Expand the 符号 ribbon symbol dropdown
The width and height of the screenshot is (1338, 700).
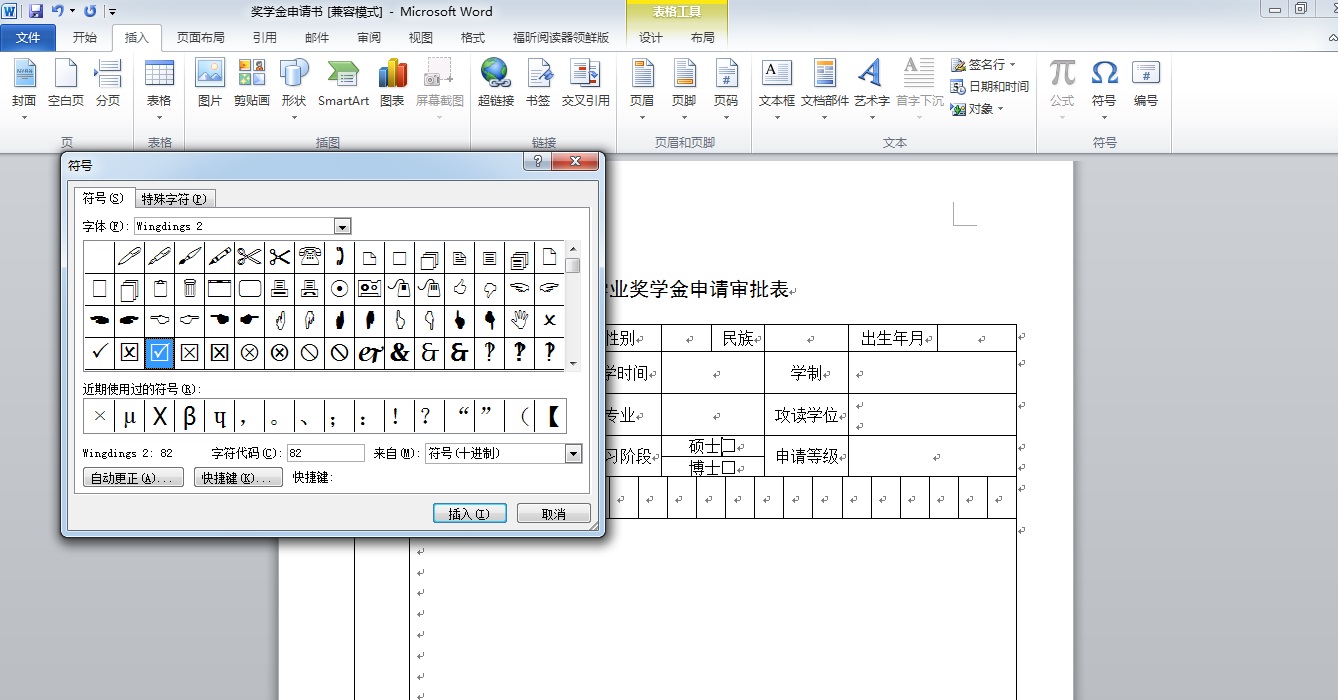1104,118
